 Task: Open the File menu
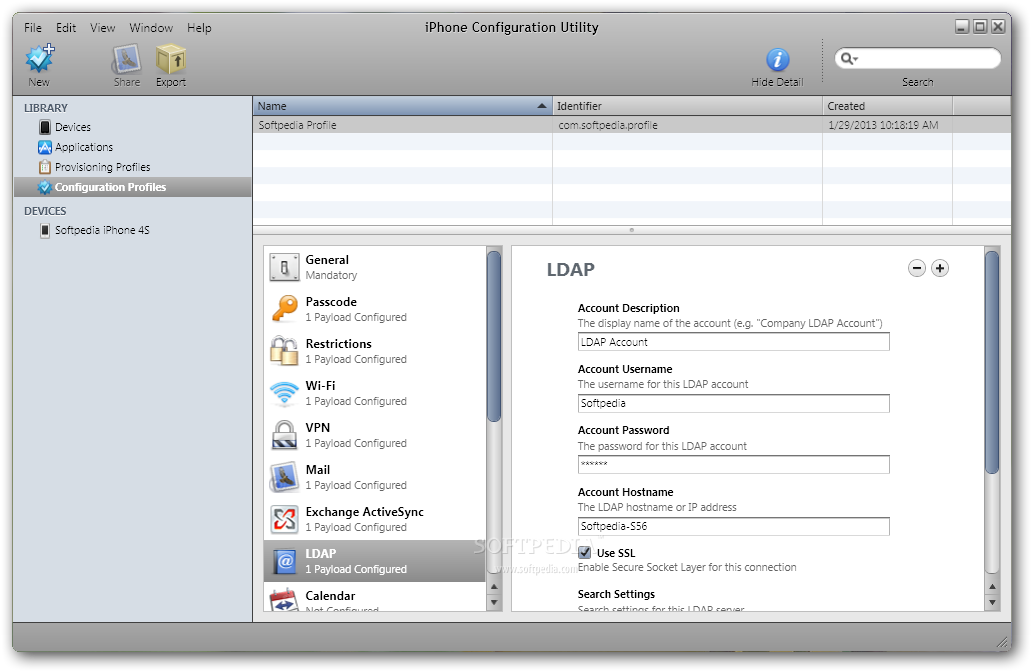click(x=33, y=28)
